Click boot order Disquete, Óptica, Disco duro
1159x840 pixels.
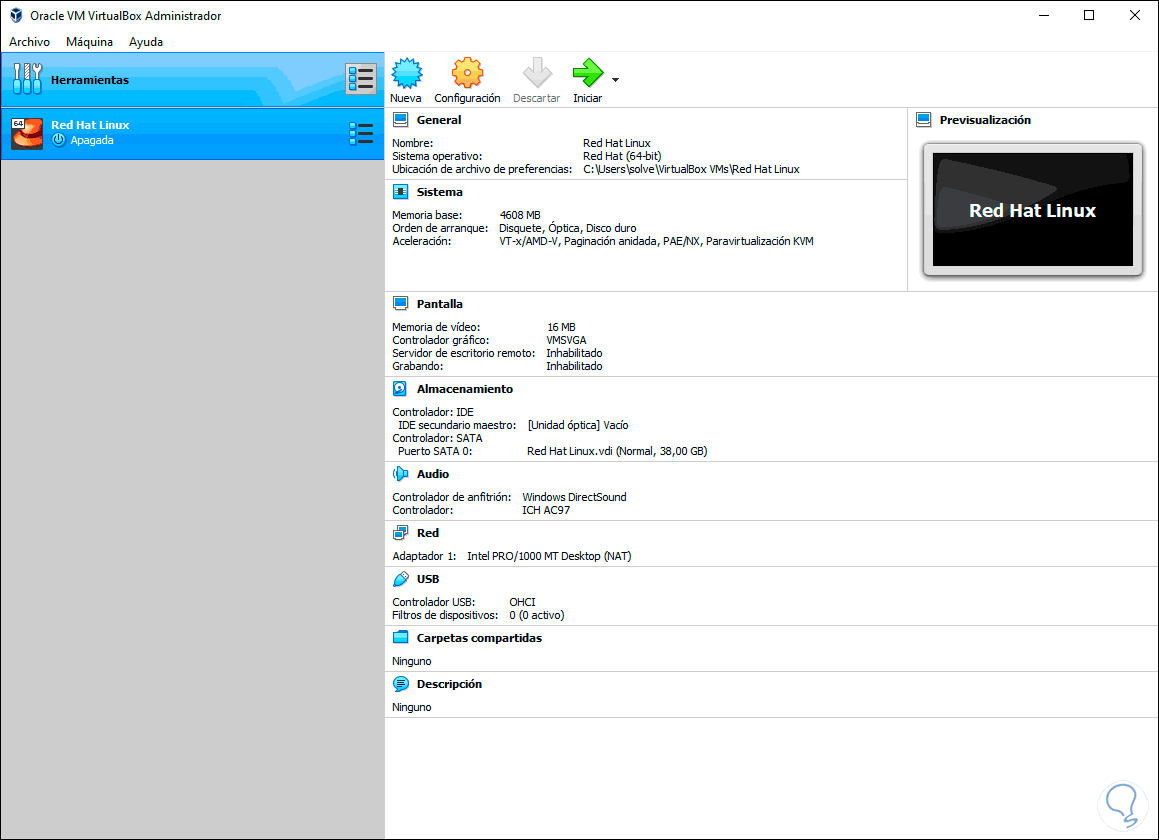click(568, 228)
